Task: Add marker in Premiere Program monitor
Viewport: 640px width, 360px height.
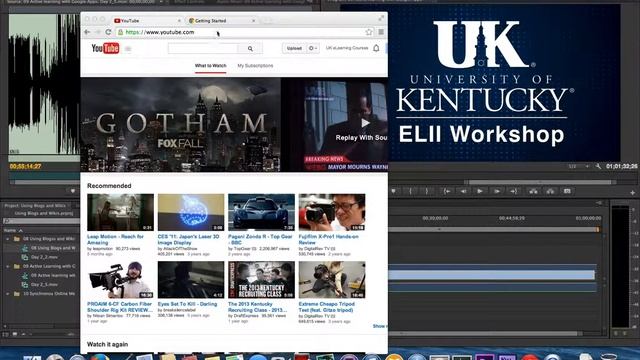Action: 393,191
